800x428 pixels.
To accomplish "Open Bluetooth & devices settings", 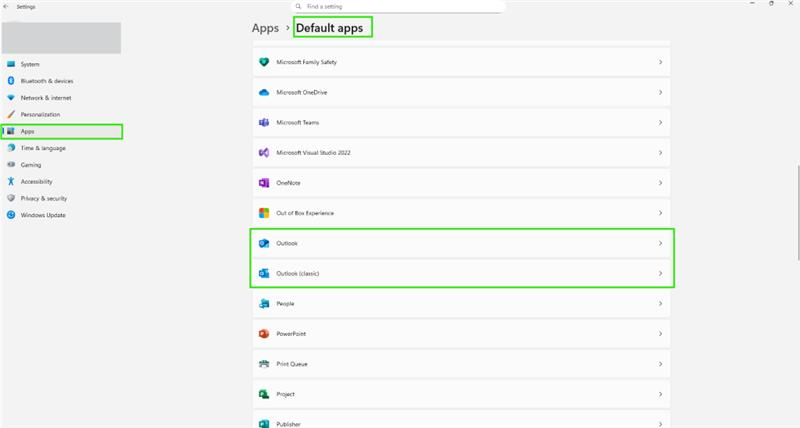I will click(x=62, y=81).
